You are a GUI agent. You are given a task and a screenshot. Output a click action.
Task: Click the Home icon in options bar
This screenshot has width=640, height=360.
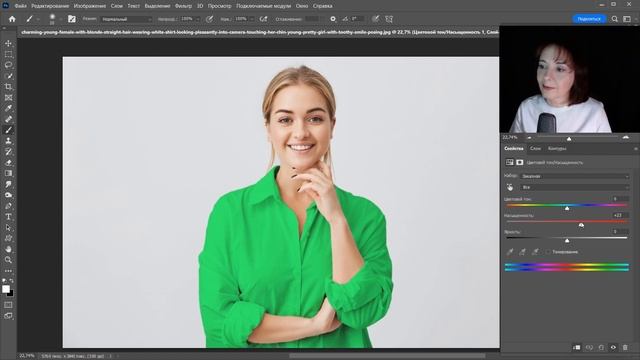click(x=12, y=19)
